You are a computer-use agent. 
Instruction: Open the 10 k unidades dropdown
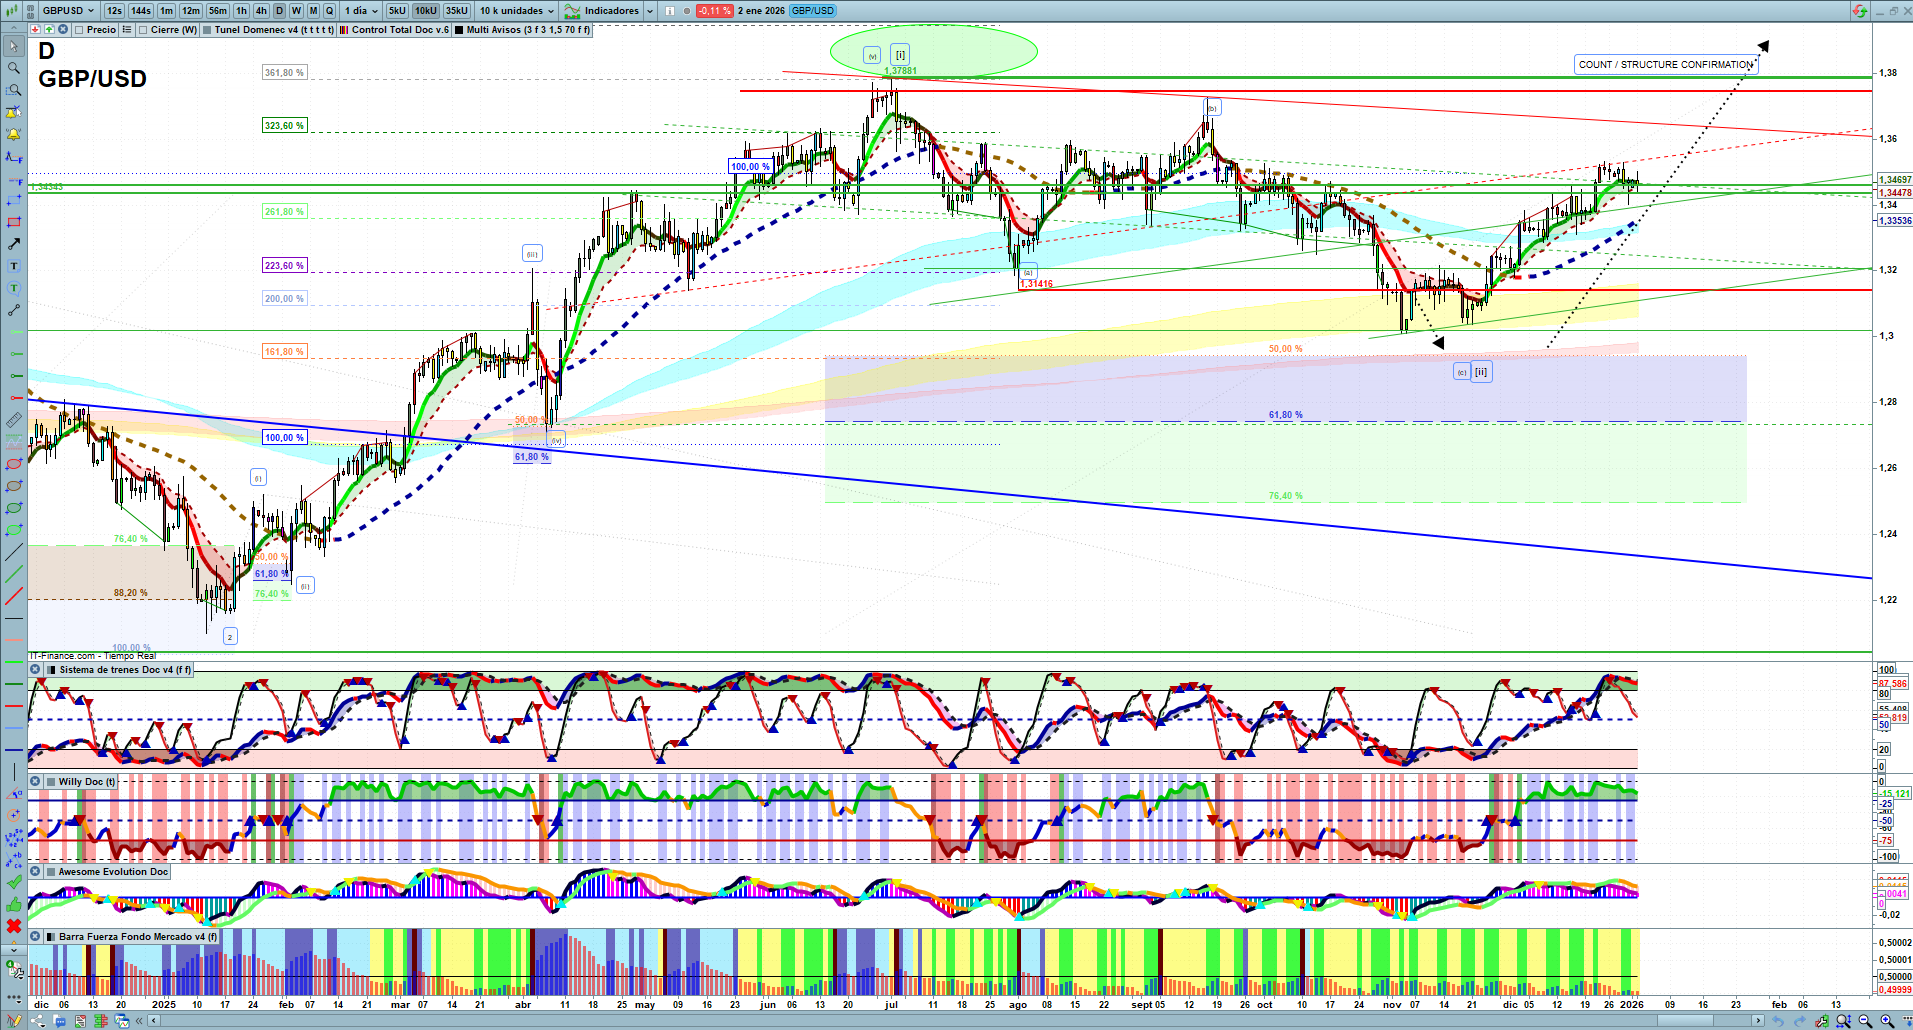pos(516,11)
